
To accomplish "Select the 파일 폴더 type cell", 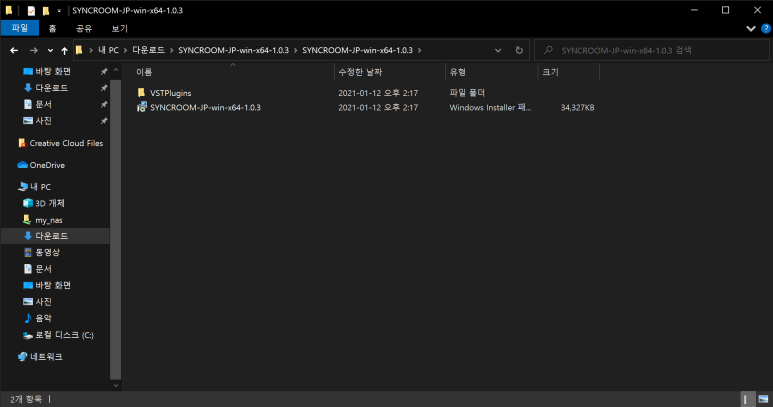I will (x=467, y=93).
